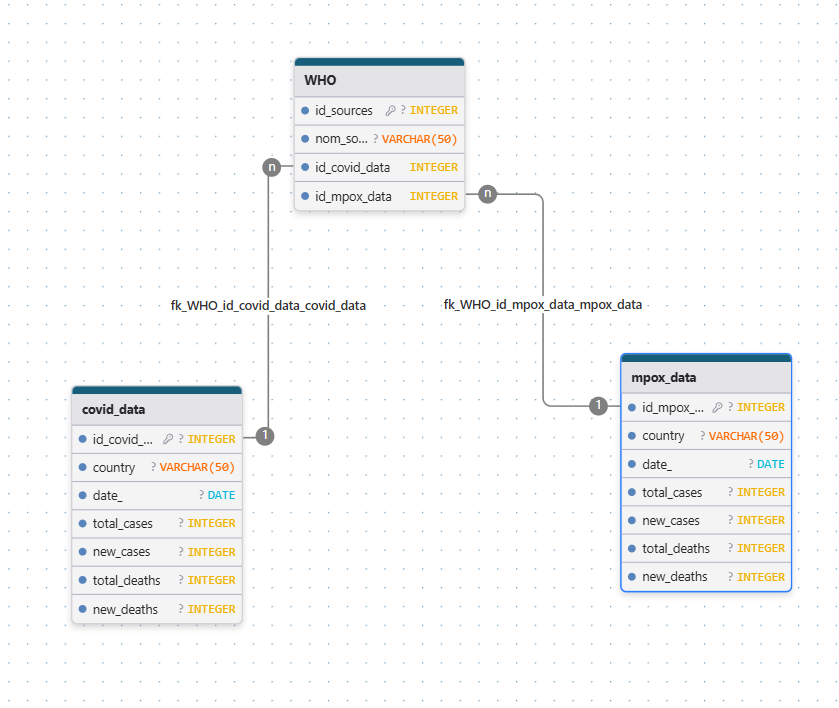
Task: Select the mpox_data table header
Action: 706,377
